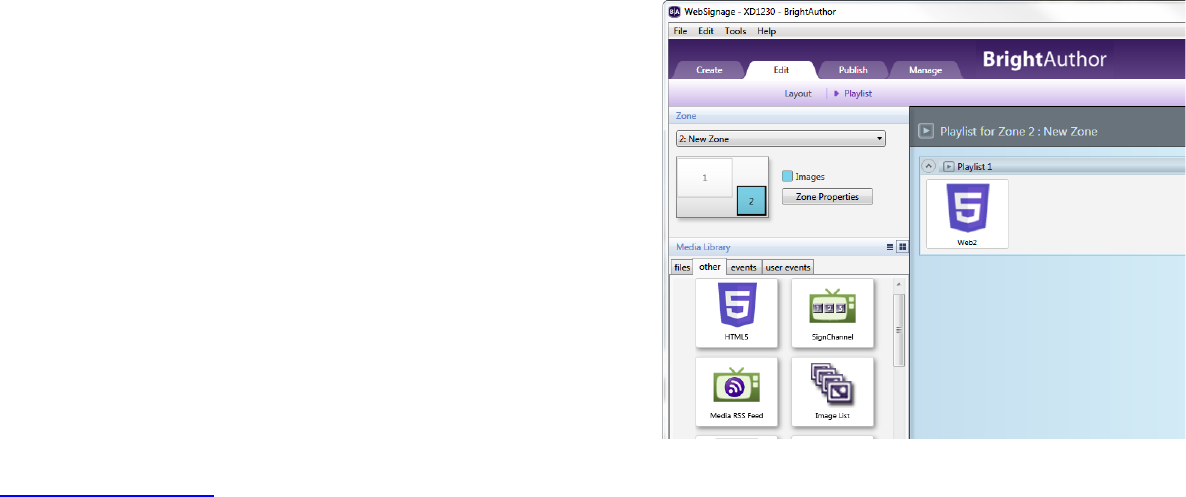Click the Media Library scrollbar thumb
Image resolution: width=1186 pixels, height=497 pixels.
point(899,330)
